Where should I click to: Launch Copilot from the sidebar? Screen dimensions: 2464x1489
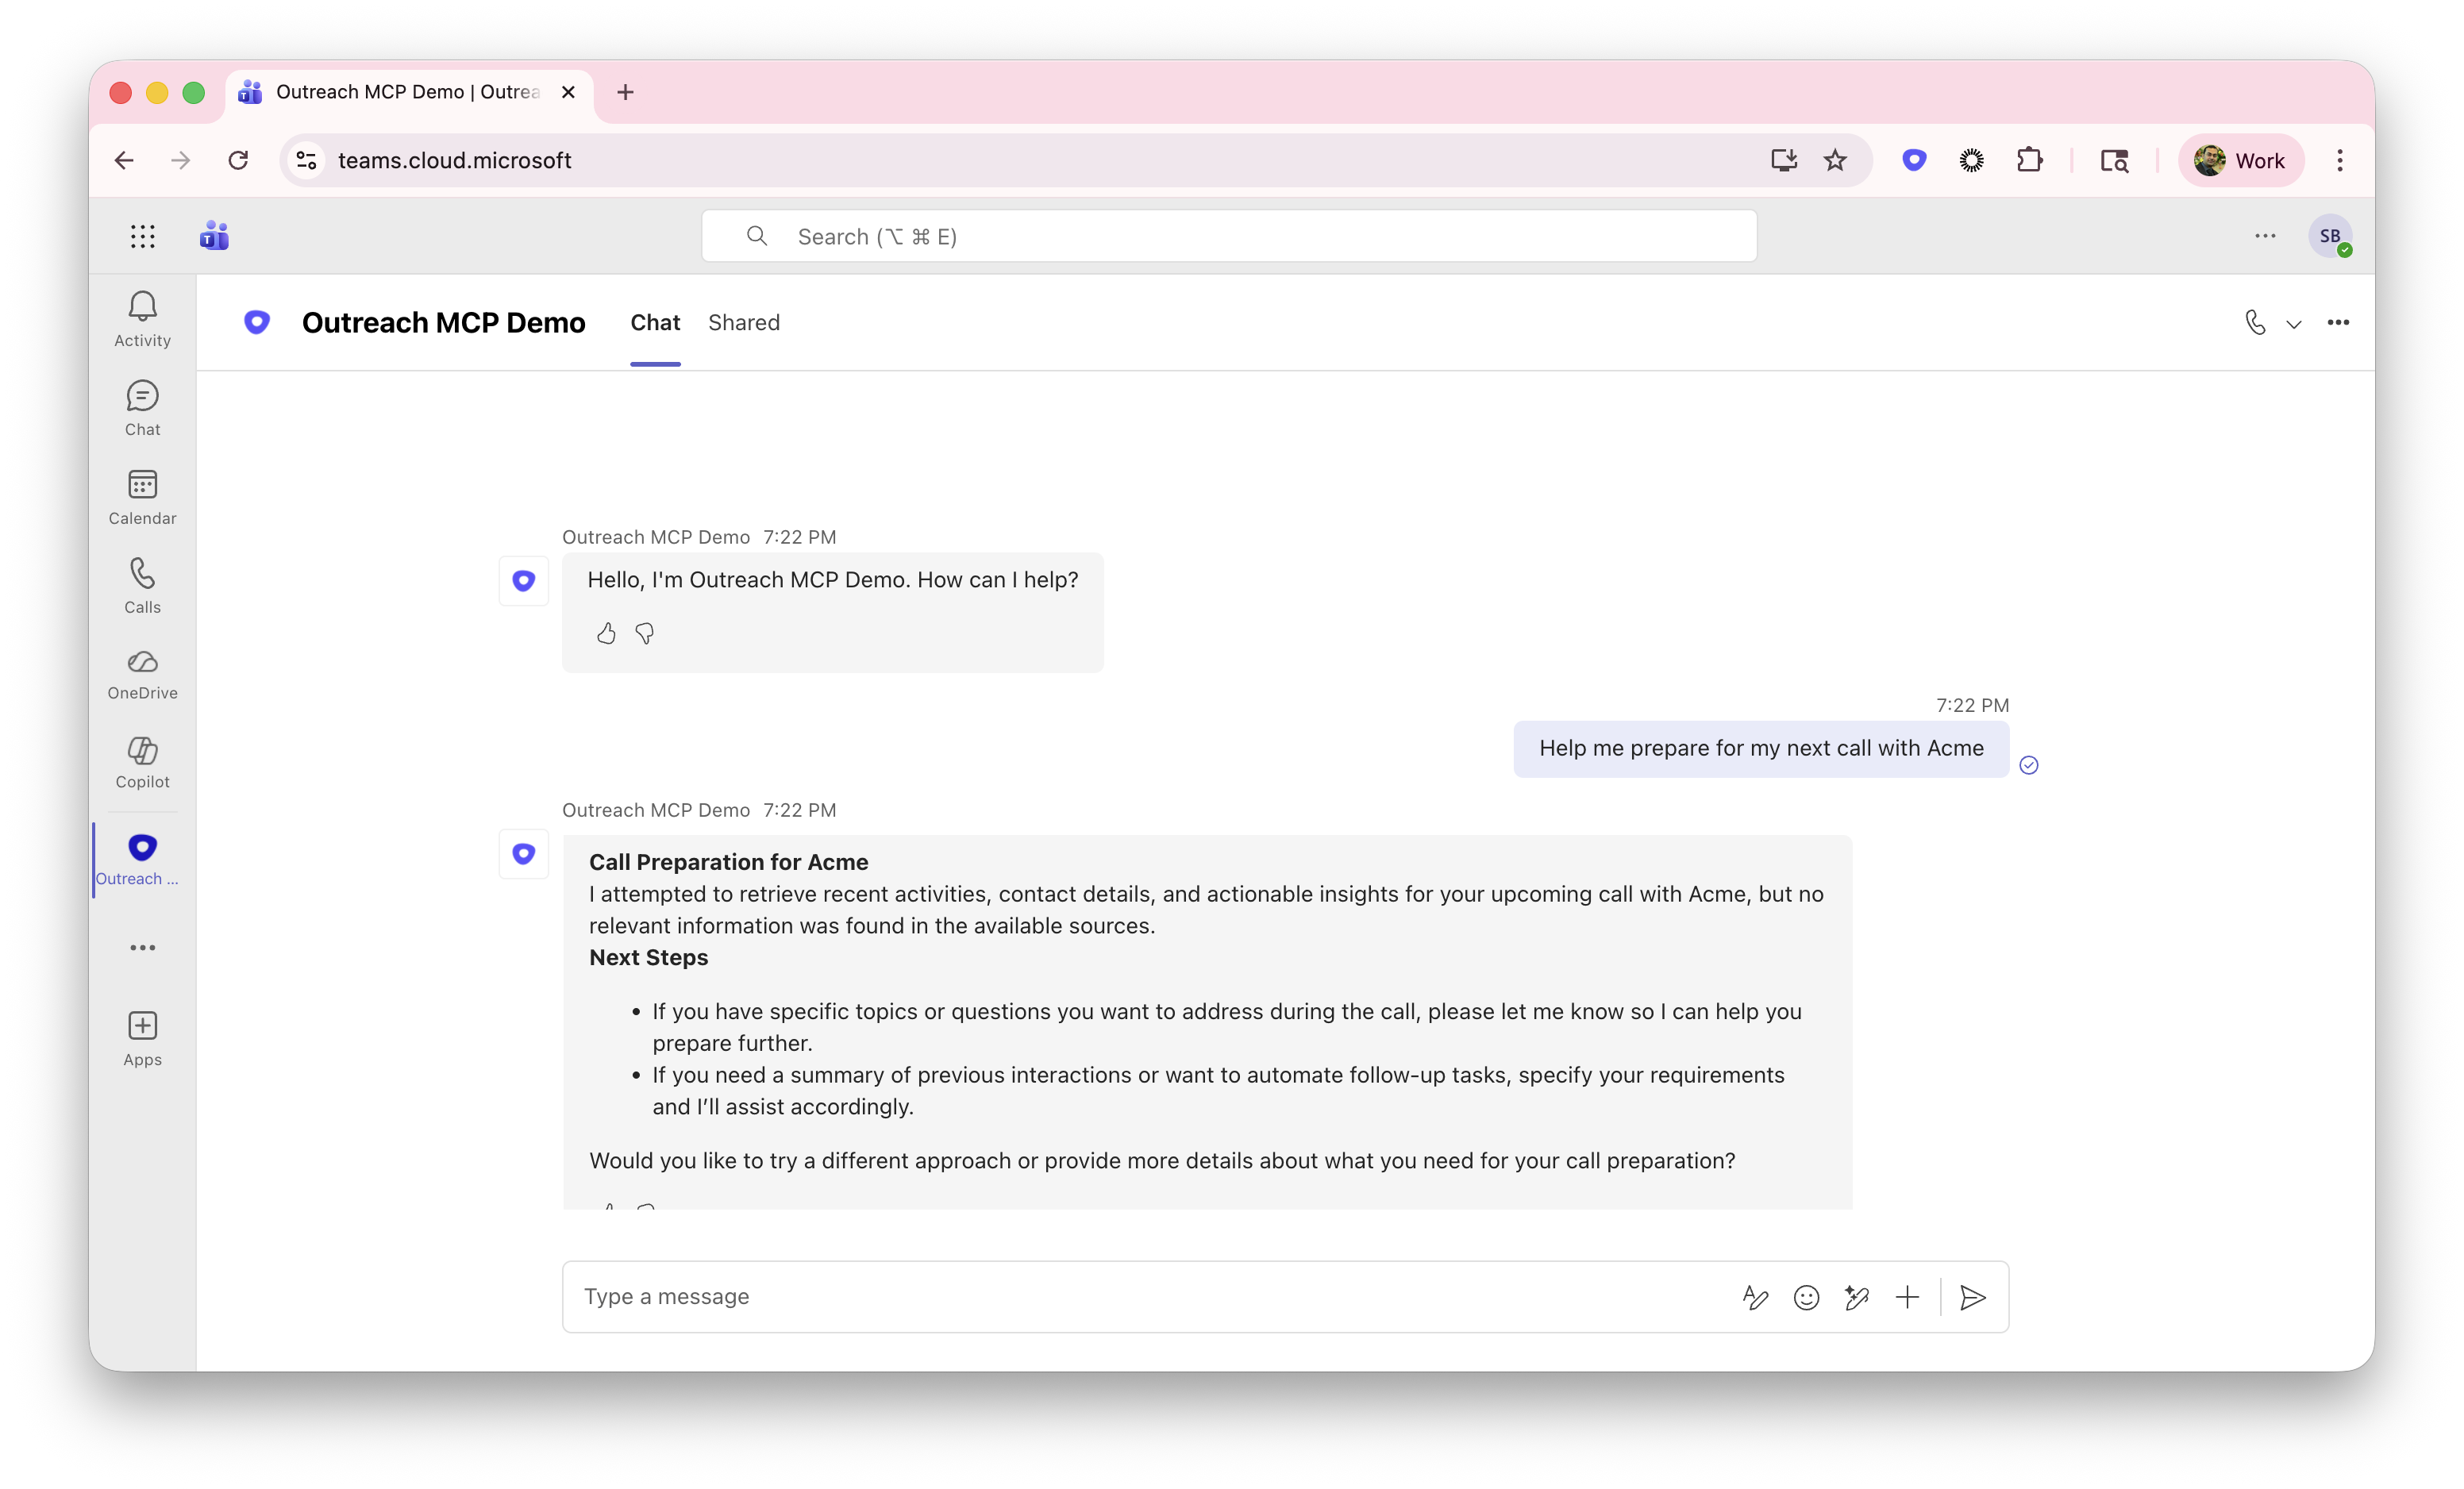(x=142, y=762)
